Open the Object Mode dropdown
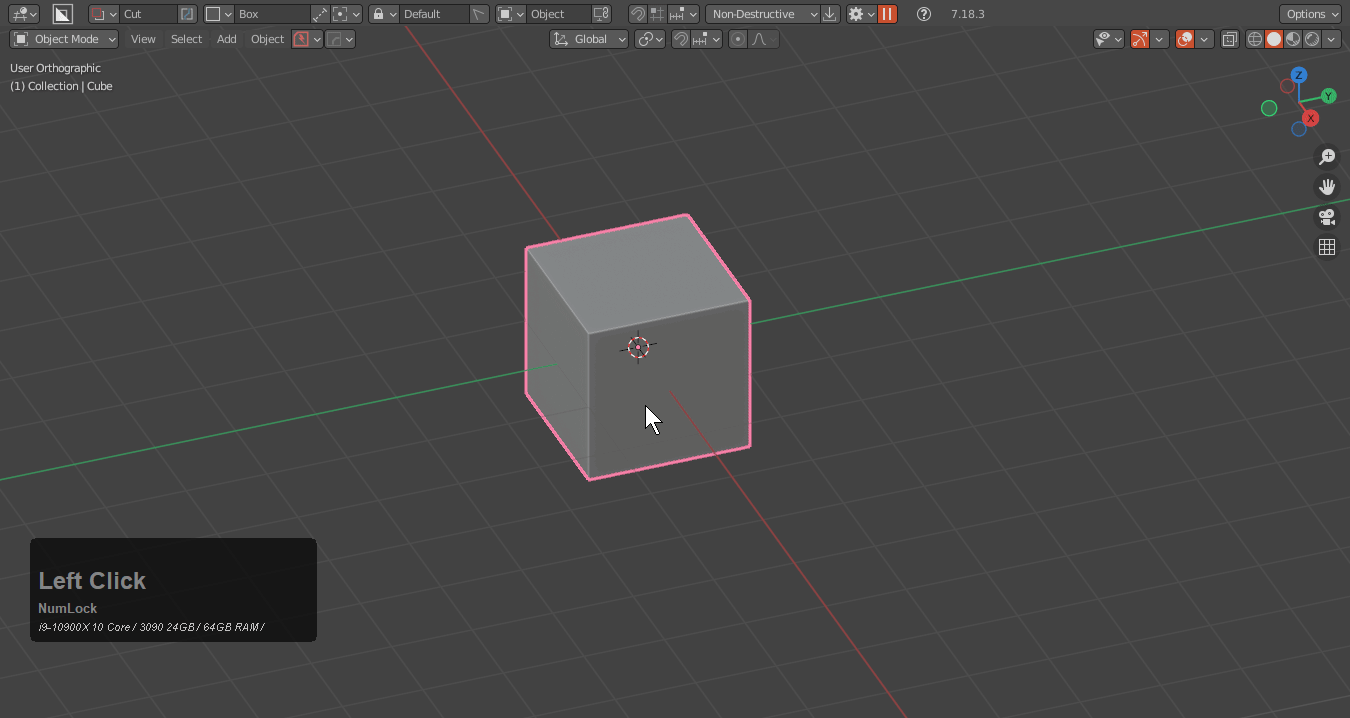 point(64,39)
